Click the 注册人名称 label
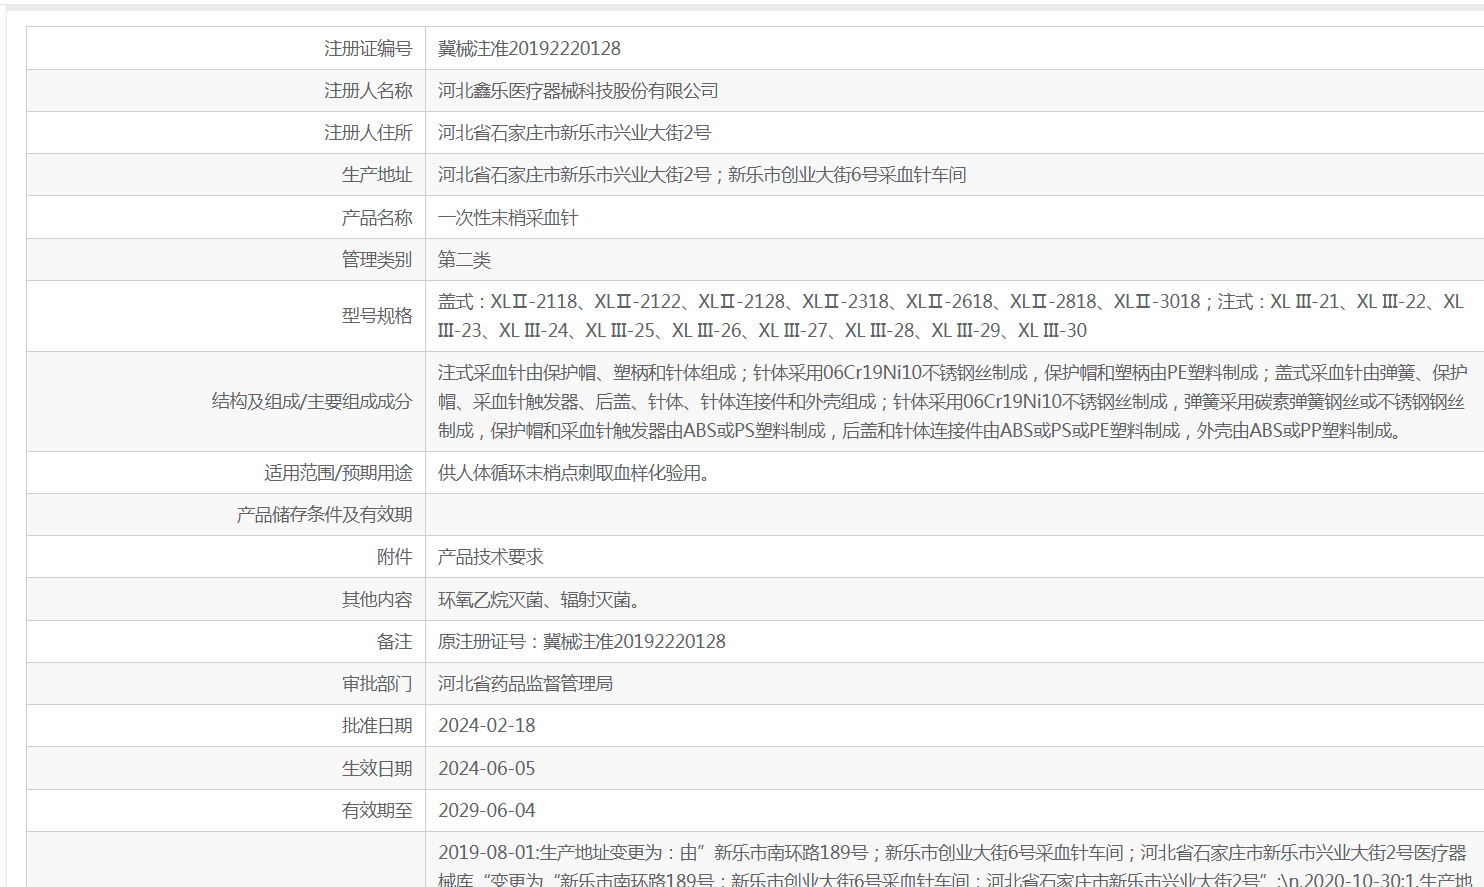Image resolution: width=1484 pixels, height=887 pixels. point(367,90)
